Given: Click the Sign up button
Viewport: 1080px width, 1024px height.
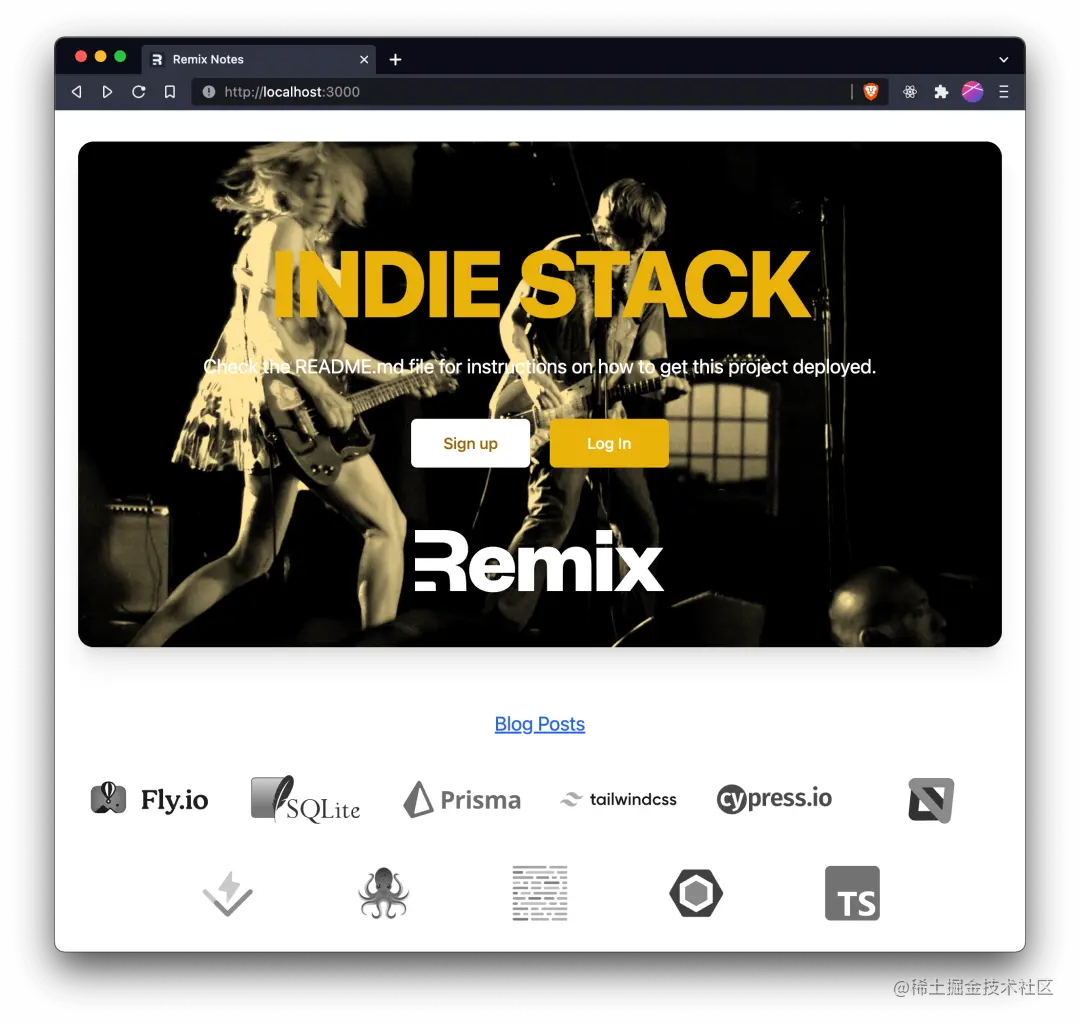Looking at the screenshot, I should point(470,443).
